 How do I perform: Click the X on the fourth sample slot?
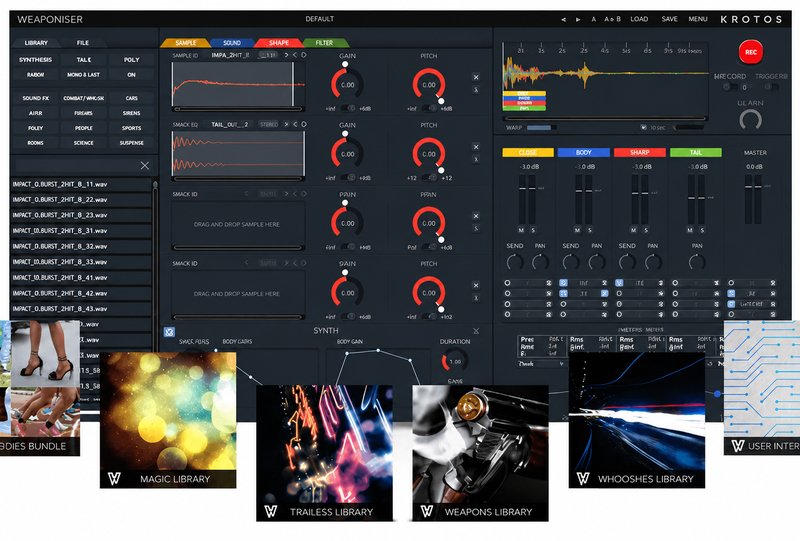click(x=476, y=285)
